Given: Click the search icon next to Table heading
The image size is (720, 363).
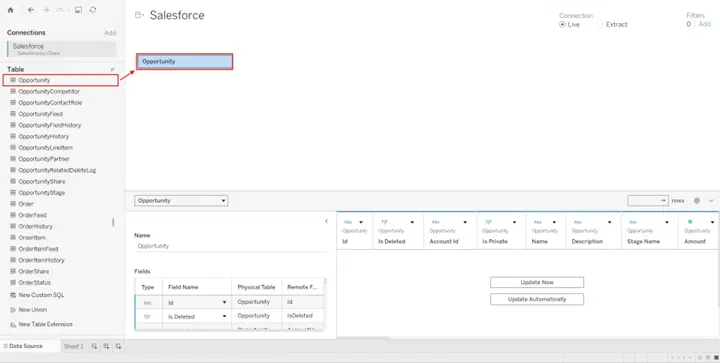Looking at the screenshot, I should (112, 69).
